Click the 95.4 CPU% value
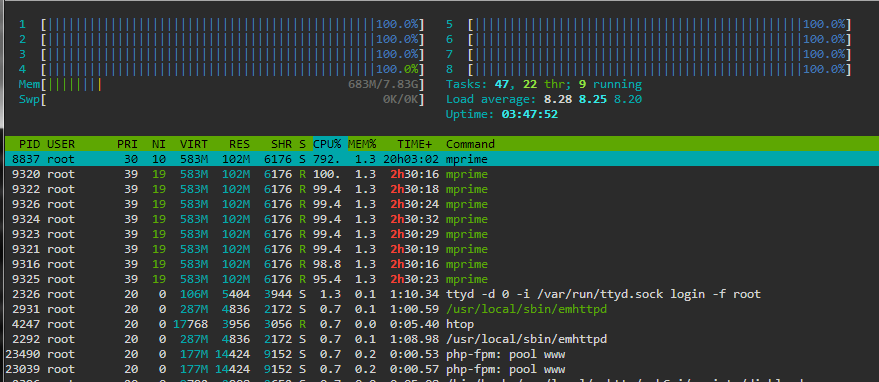 point(327,279)
